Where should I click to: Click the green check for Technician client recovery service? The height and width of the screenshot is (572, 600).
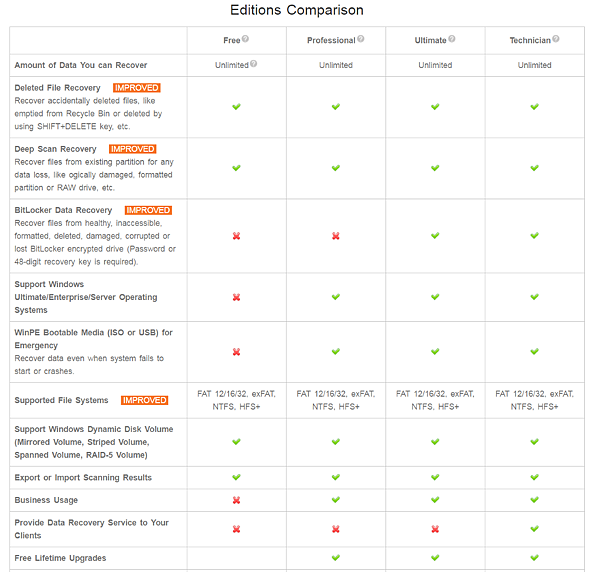(x=535, y=529)
